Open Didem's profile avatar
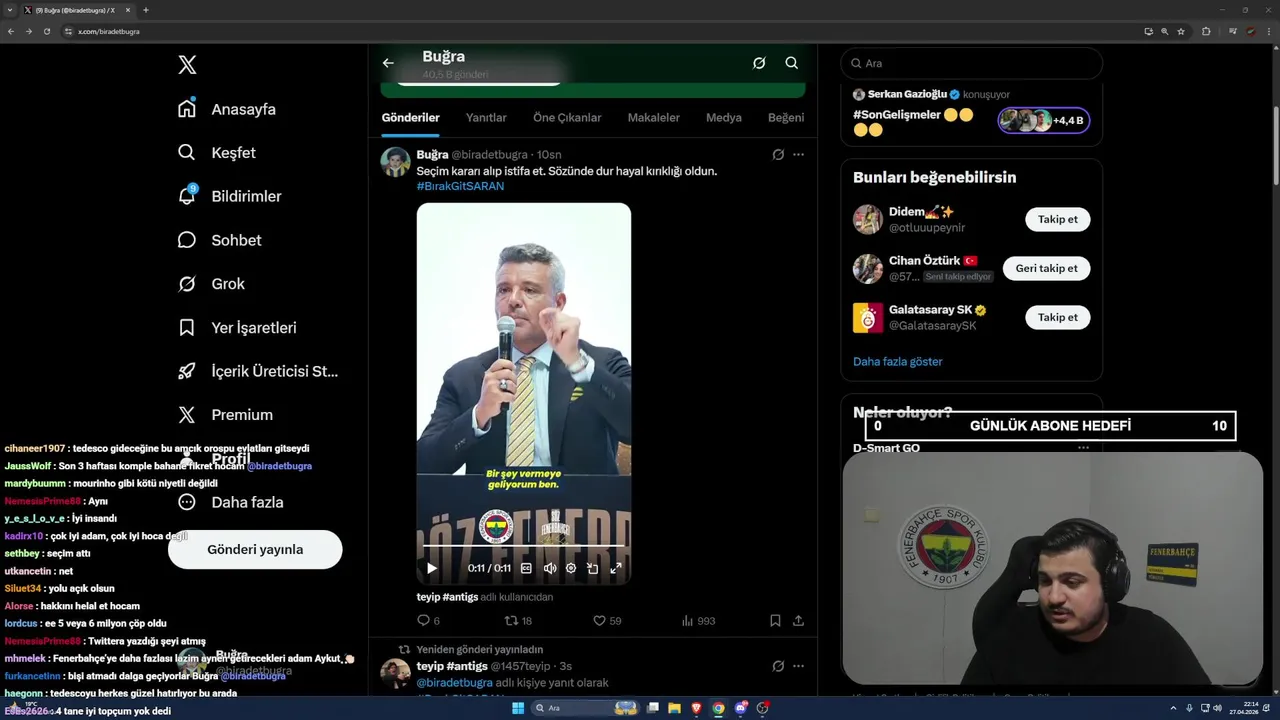The image size is (1280, 720). coord(868,219)
